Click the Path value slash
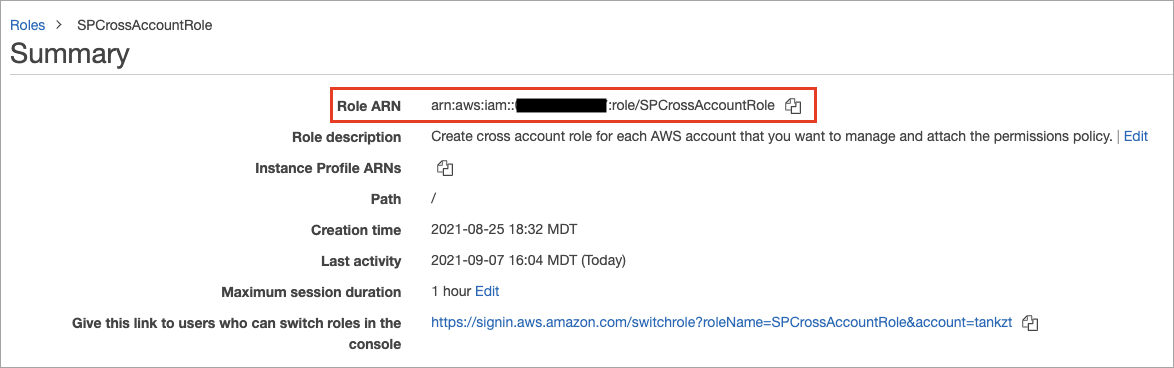The height and width of the screenshot is (368, 1174). coord(434,200)
